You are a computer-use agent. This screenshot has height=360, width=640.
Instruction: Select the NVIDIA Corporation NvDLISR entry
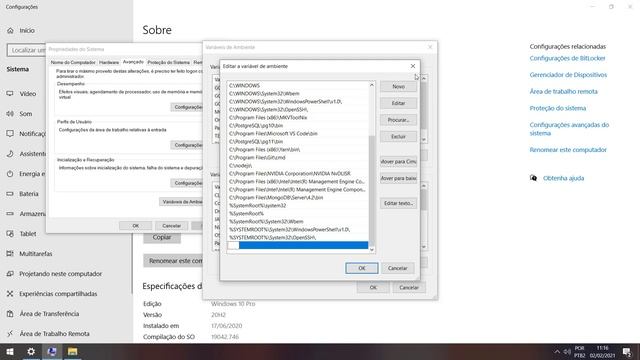click(x=298, y=173)
